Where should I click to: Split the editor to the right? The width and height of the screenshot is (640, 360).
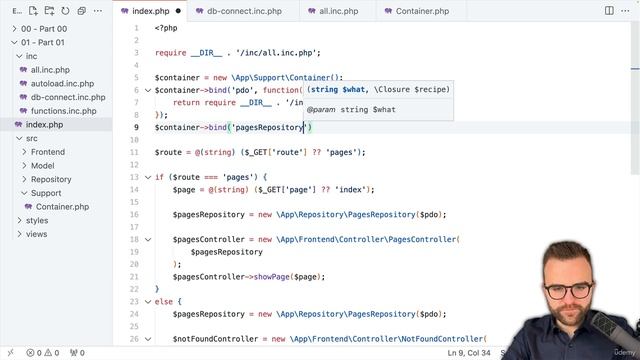[x=609, y=11]
